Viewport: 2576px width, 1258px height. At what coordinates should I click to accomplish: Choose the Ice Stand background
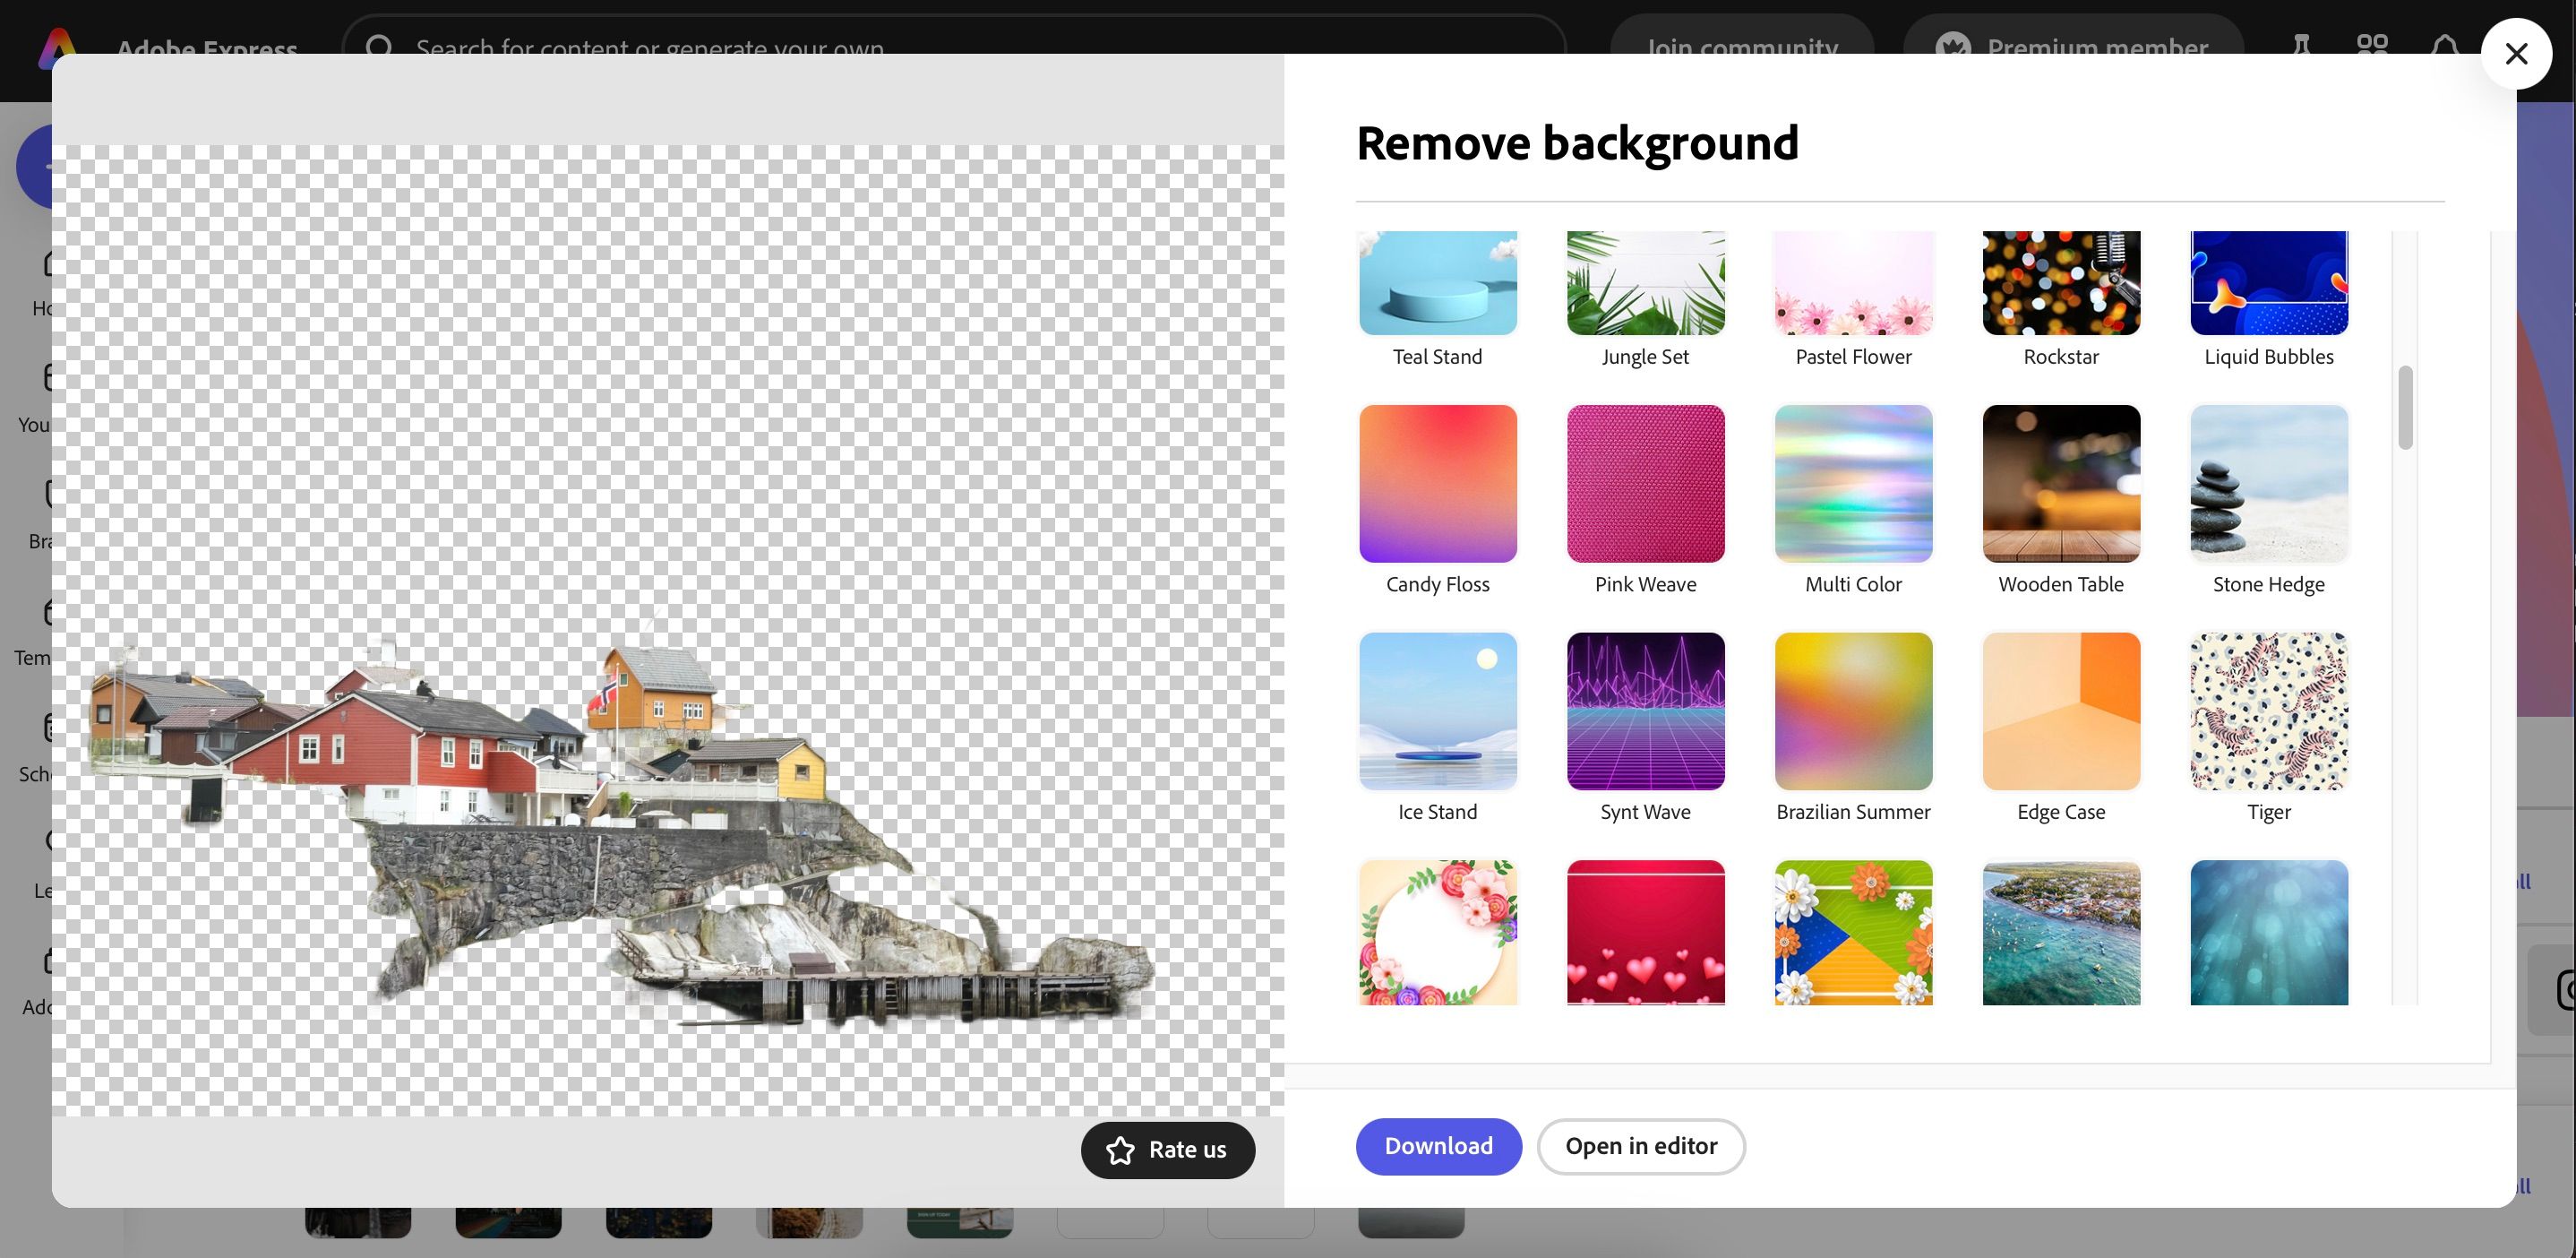[1438, 711]
